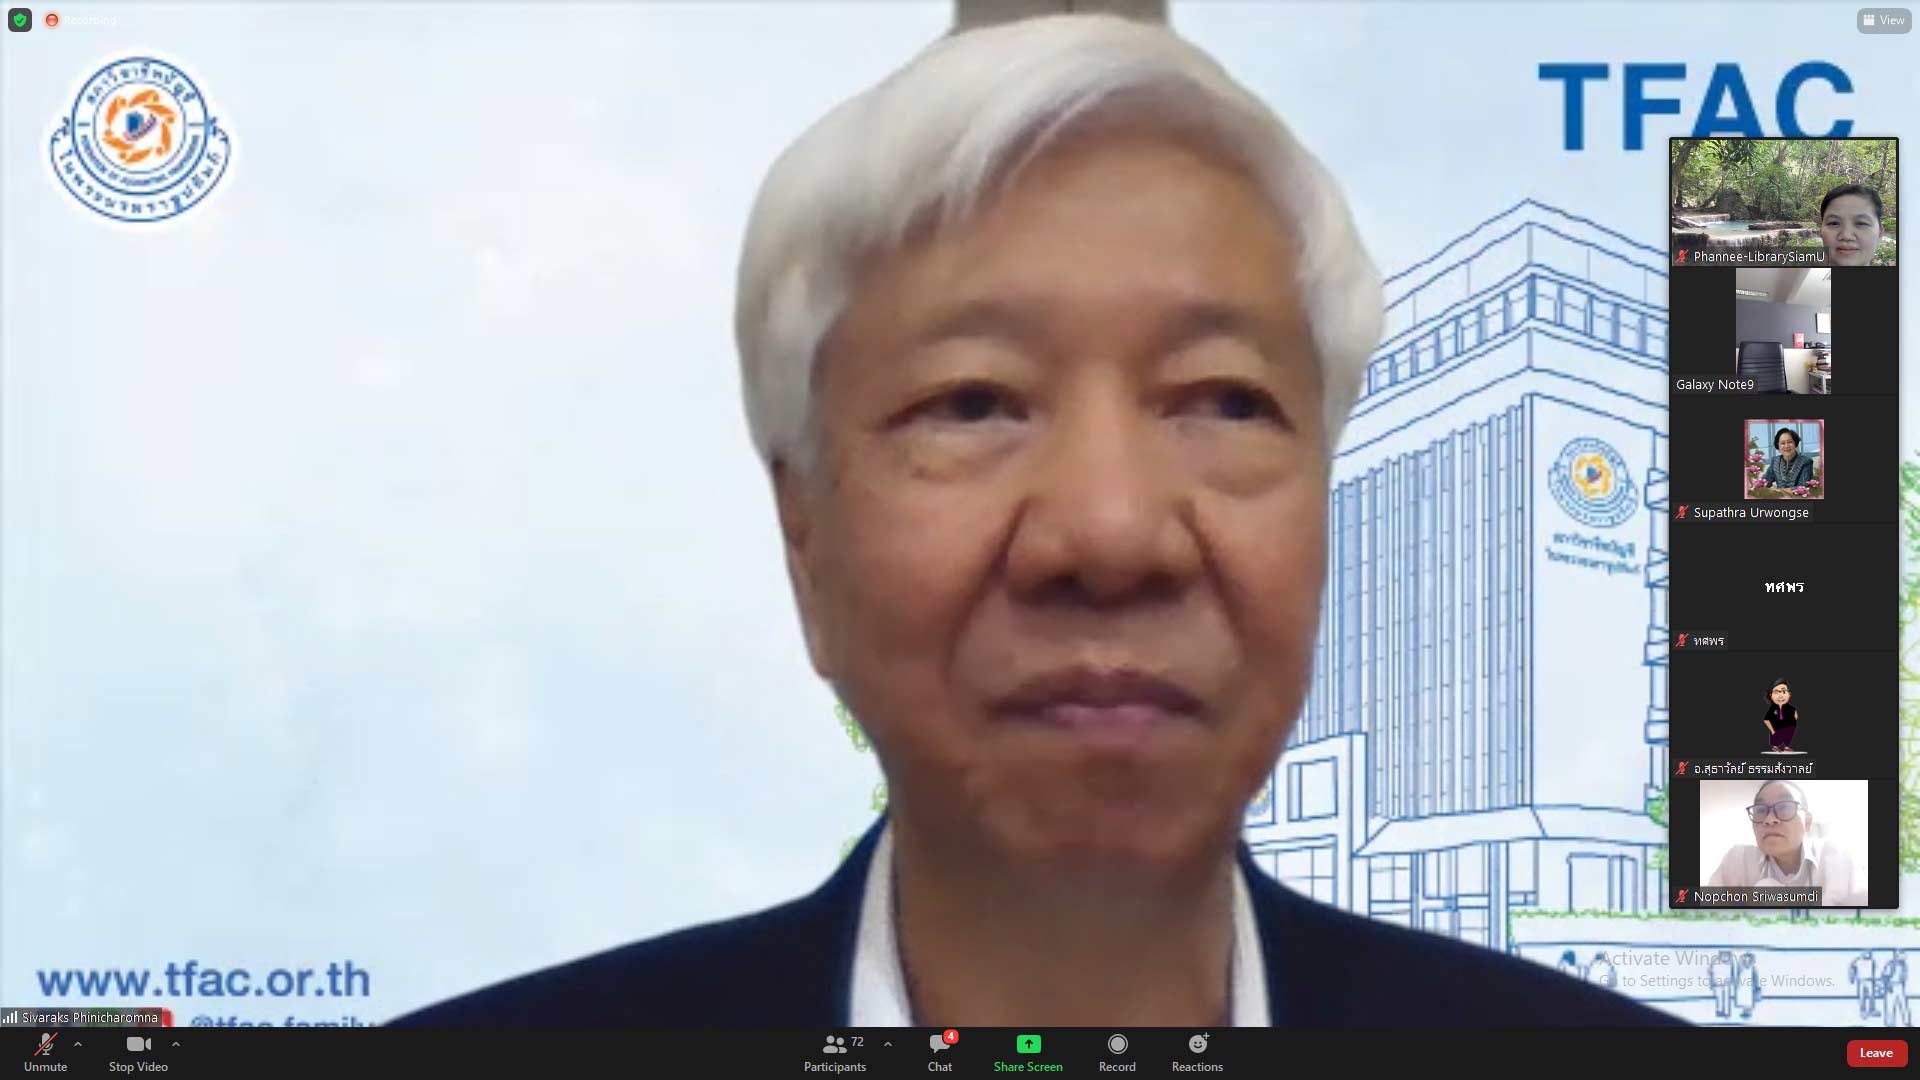
Task: Select Galaxy Note9 participant video
Action: point(1784,331)
